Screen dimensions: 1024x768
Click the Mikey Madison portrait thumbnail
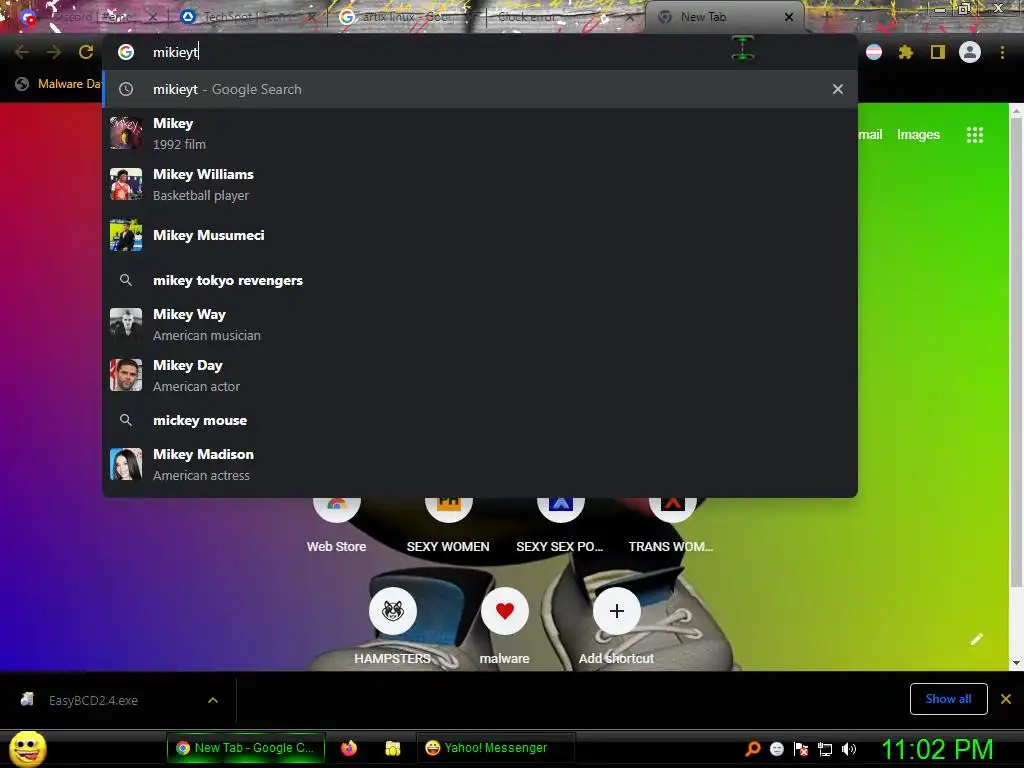126,464
